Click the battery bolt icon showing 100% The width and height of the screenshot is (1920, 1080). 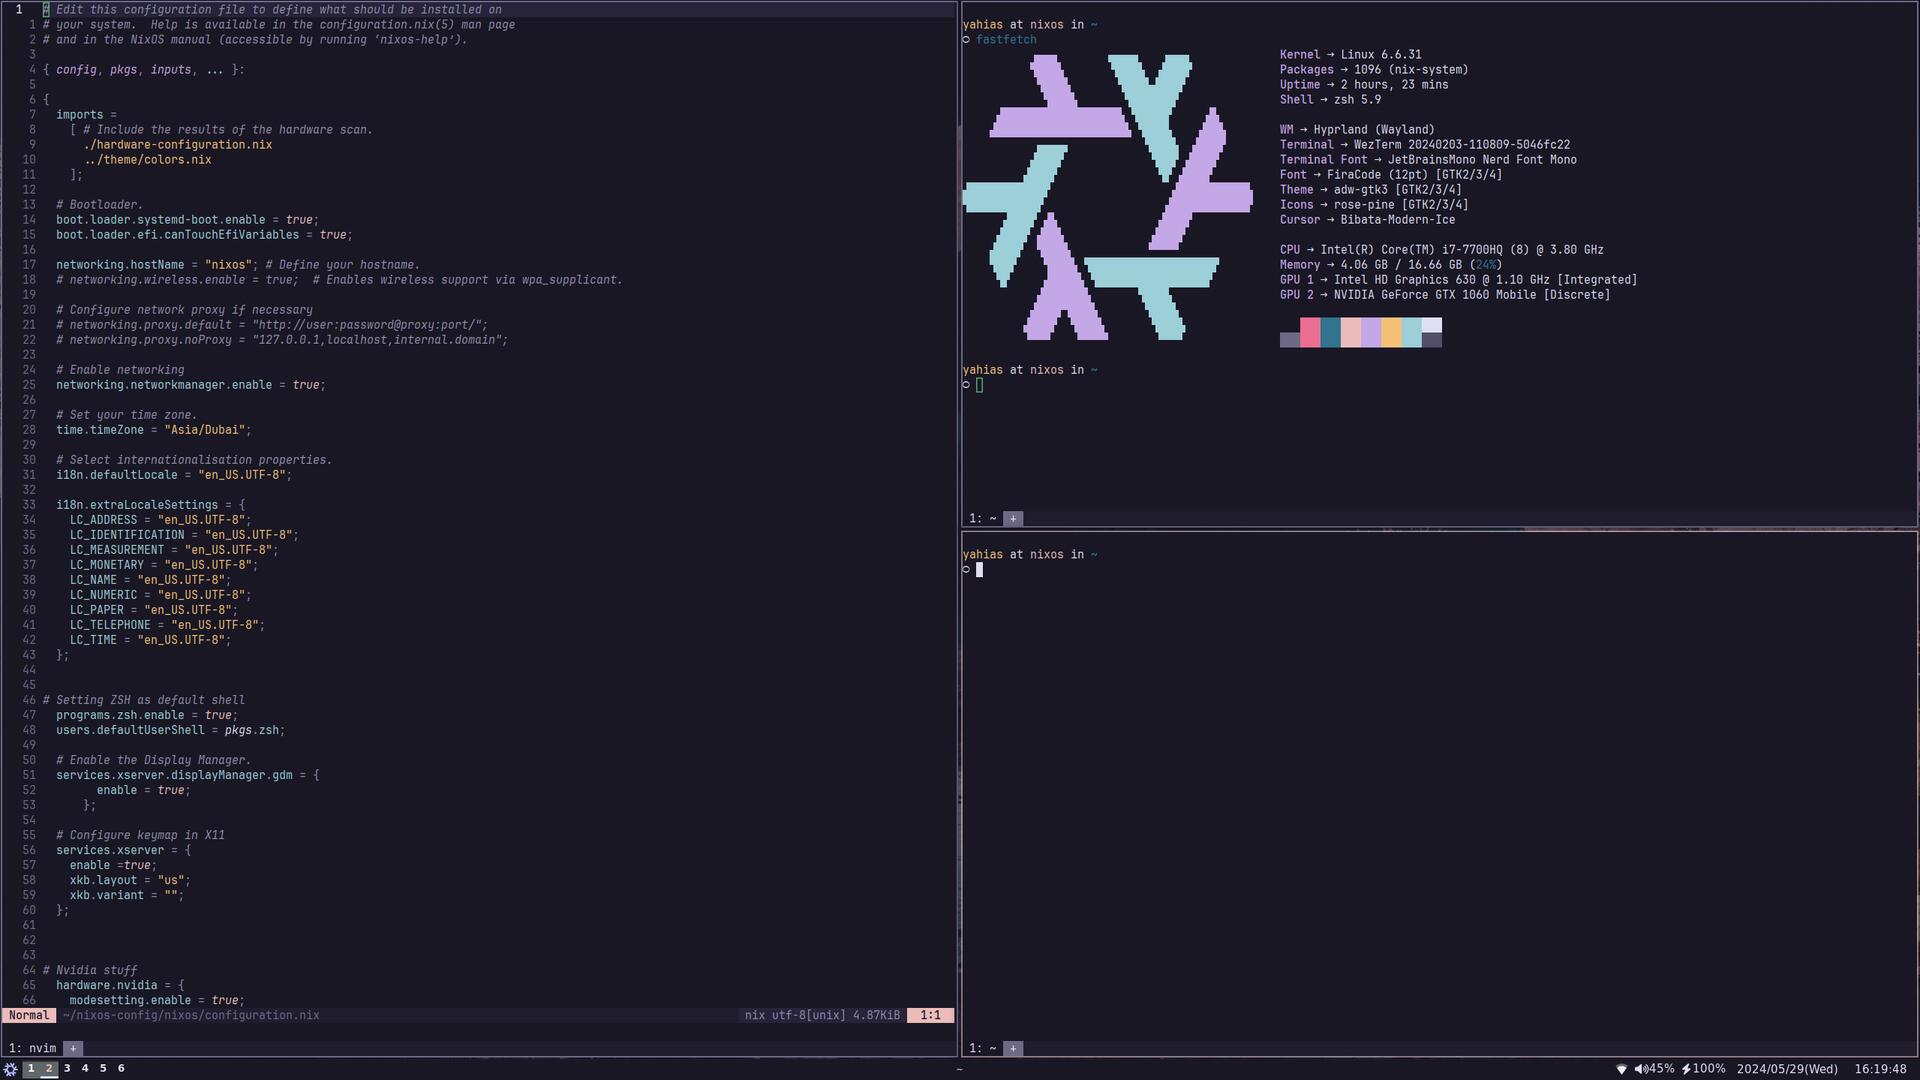(x=1686, y=1069)
